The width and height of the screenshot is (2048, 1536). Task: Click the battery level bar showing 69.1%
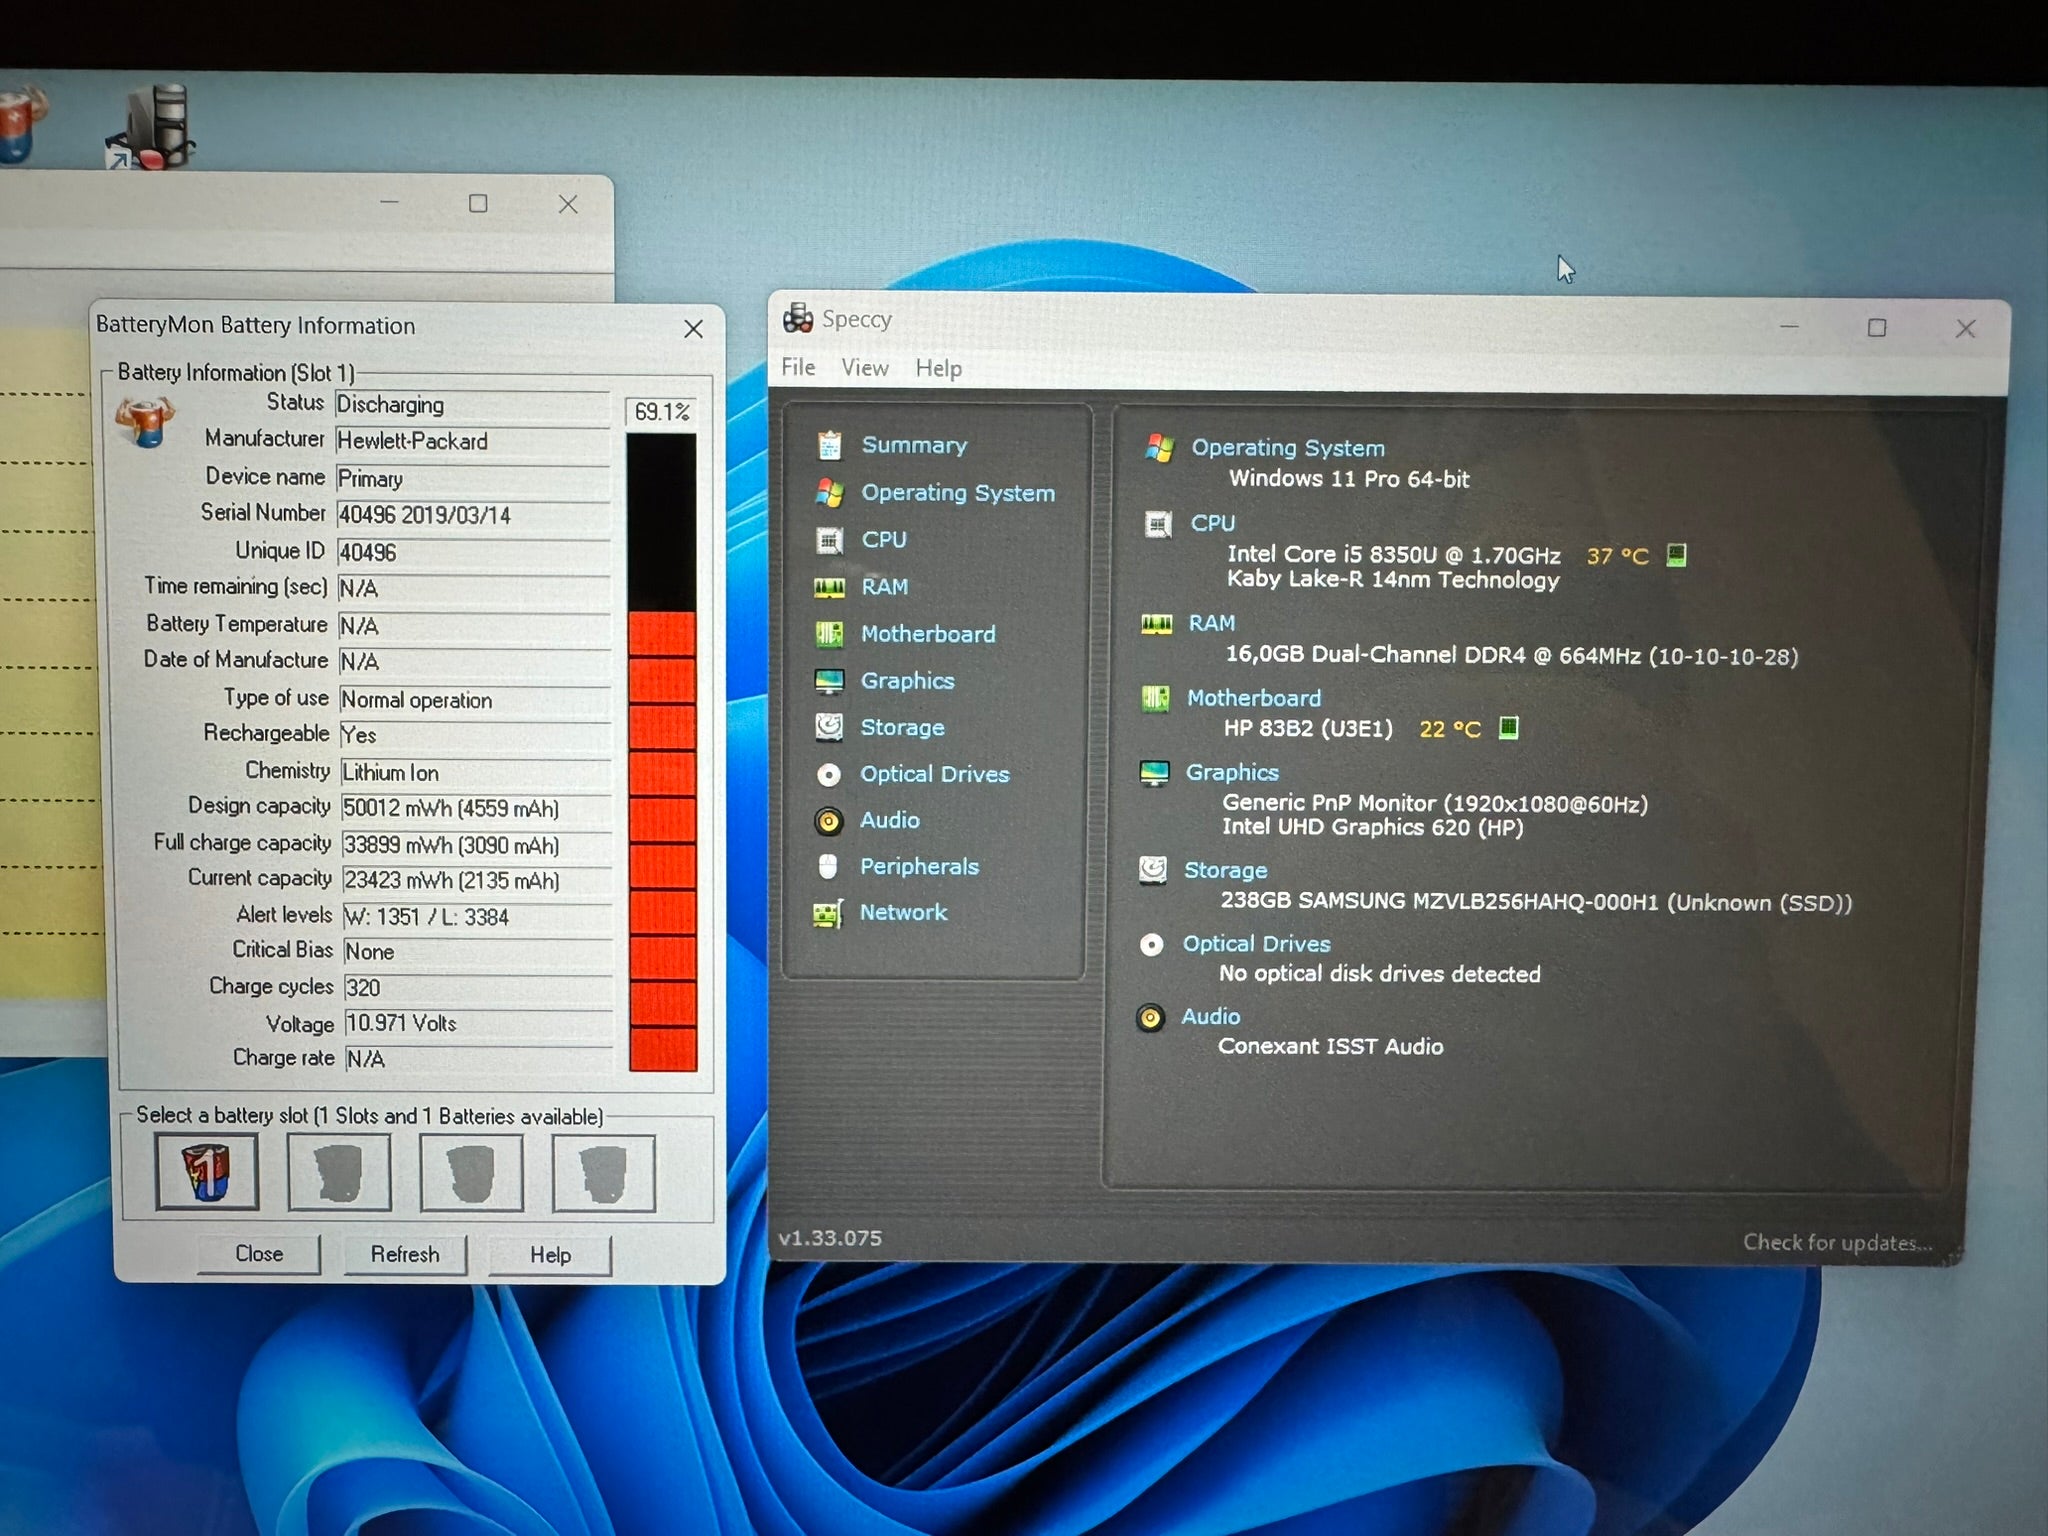pos(662,752)
